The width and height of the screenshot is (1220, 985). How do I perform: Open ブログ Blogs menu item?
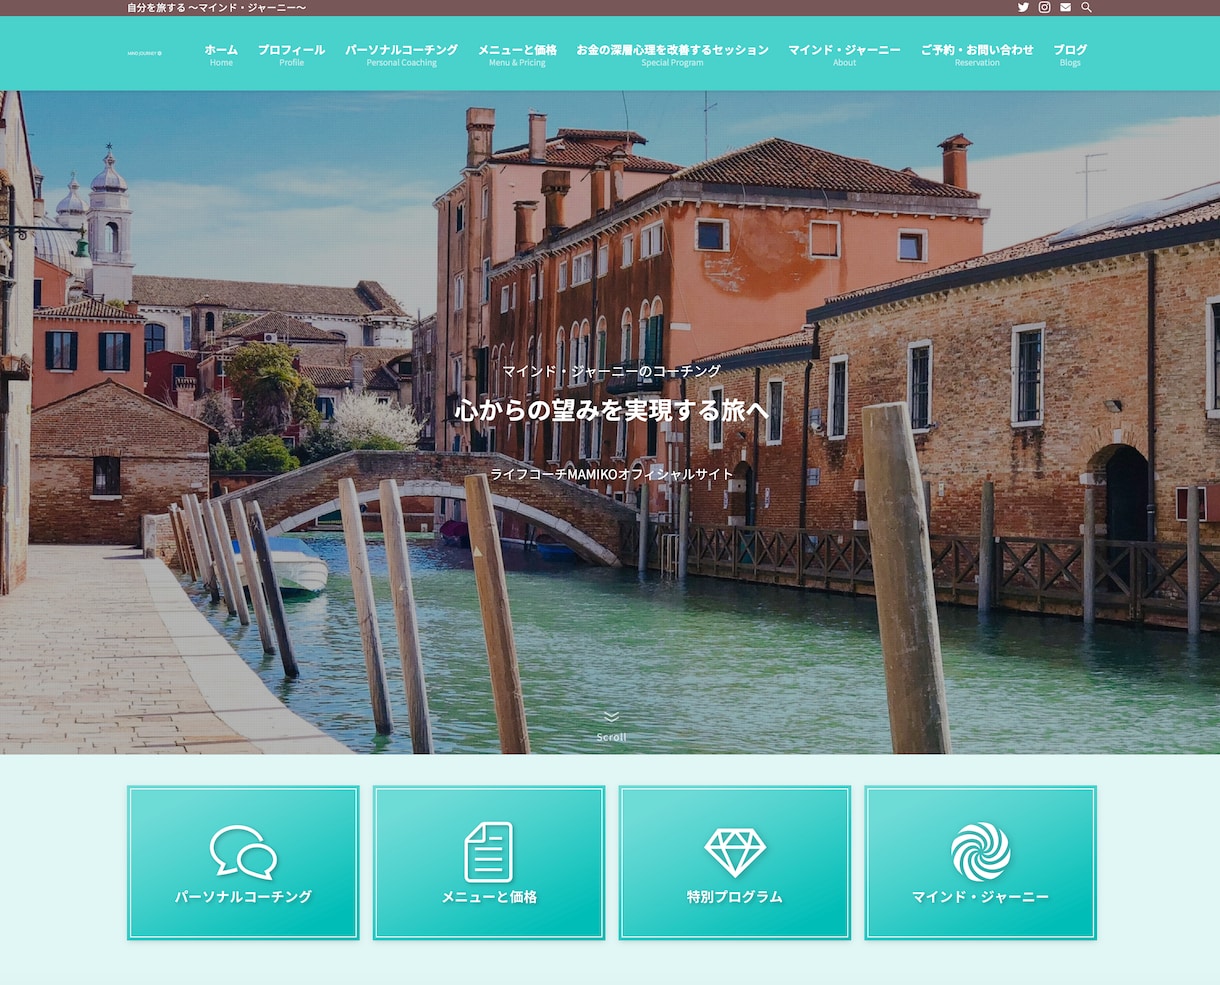click(x=1070, y=55)
